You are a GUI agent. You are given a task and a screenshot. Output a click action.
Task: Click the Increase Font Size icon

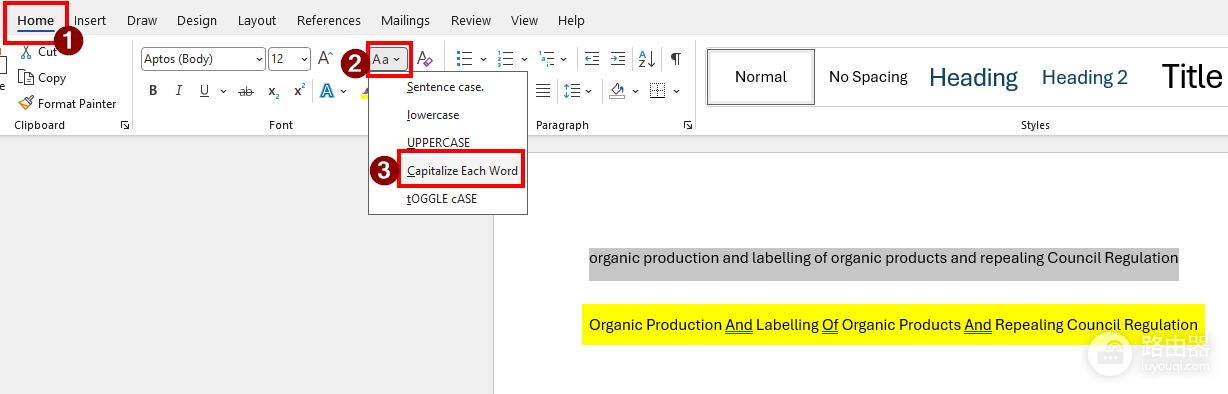pos(325,59)
